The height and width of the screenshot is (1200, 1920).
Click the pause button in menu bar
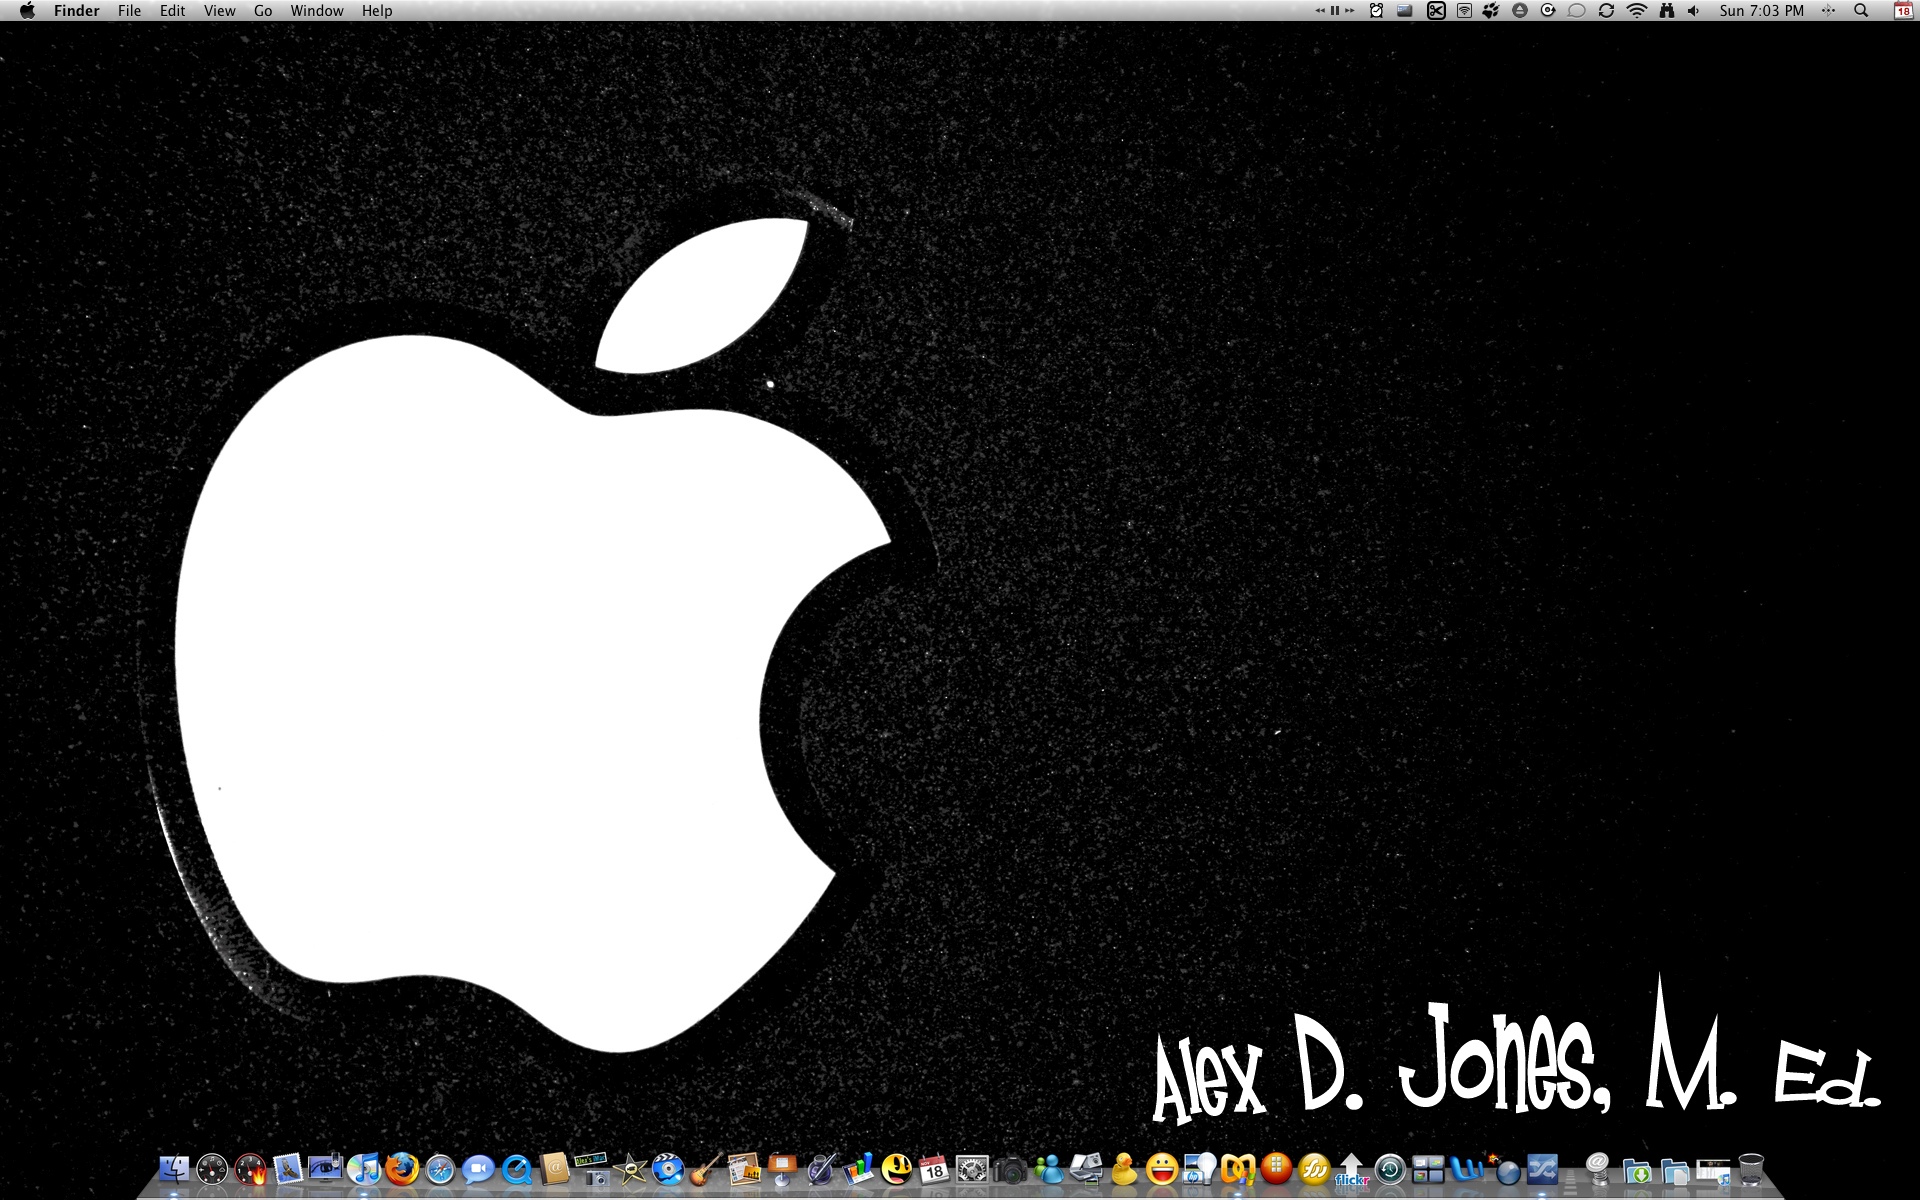[1334, 11]
